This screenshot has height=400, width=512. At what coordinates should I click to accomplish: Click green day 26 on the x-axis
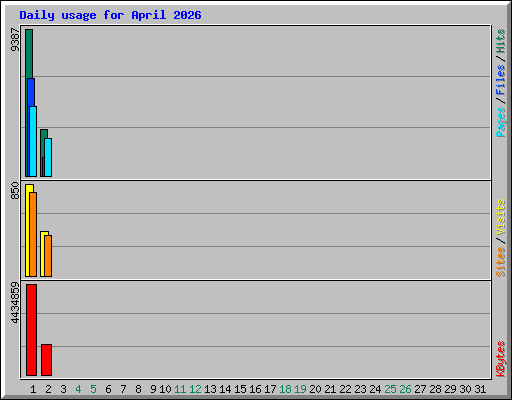405,389
